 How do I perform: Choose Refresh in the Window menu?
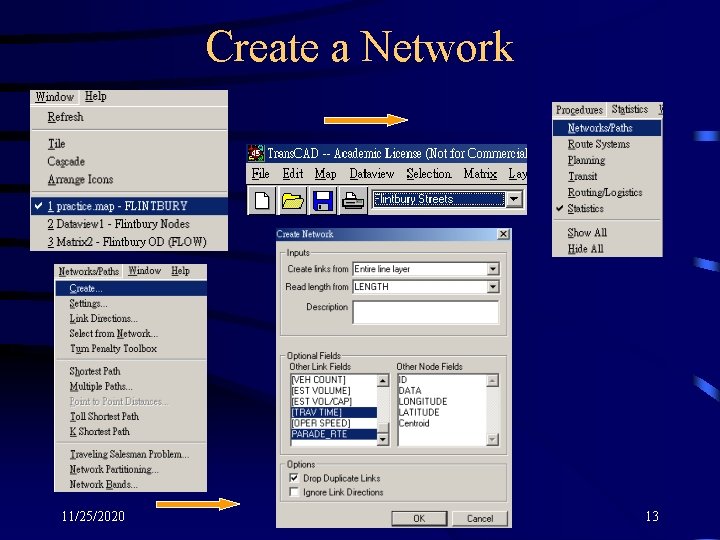129,117
